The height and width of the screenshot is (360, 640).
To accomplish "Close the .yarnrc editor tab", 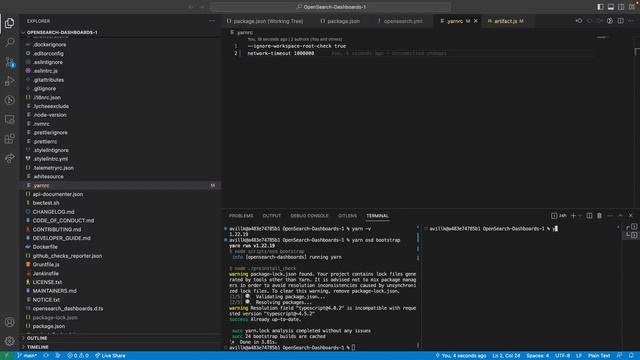I will [476, 21].
